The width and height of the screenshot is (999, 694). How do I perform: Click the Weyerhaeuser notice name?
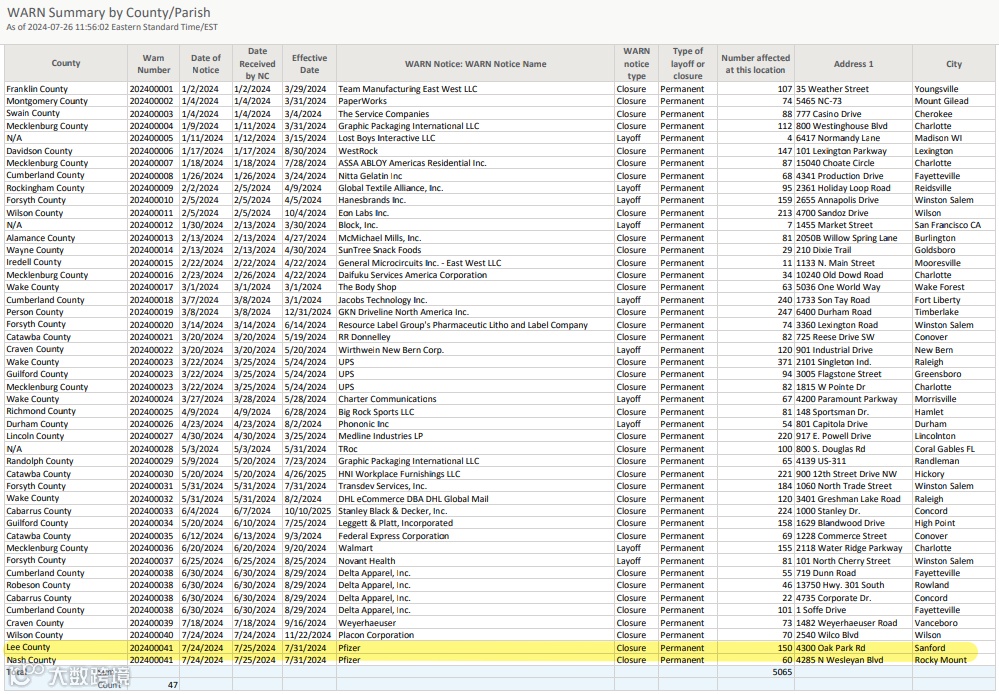click(x=366, y=623)
